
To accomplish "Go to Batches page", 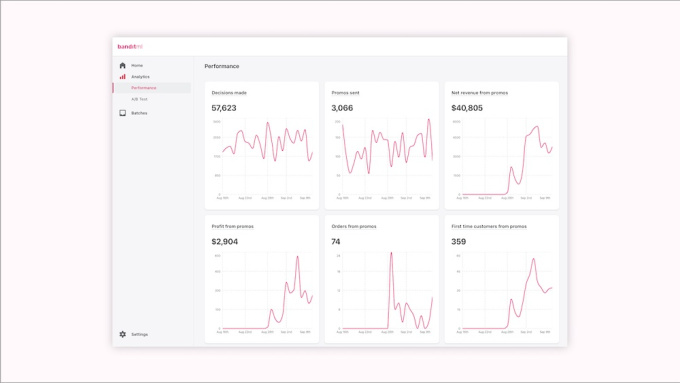I will coord(139,113).
